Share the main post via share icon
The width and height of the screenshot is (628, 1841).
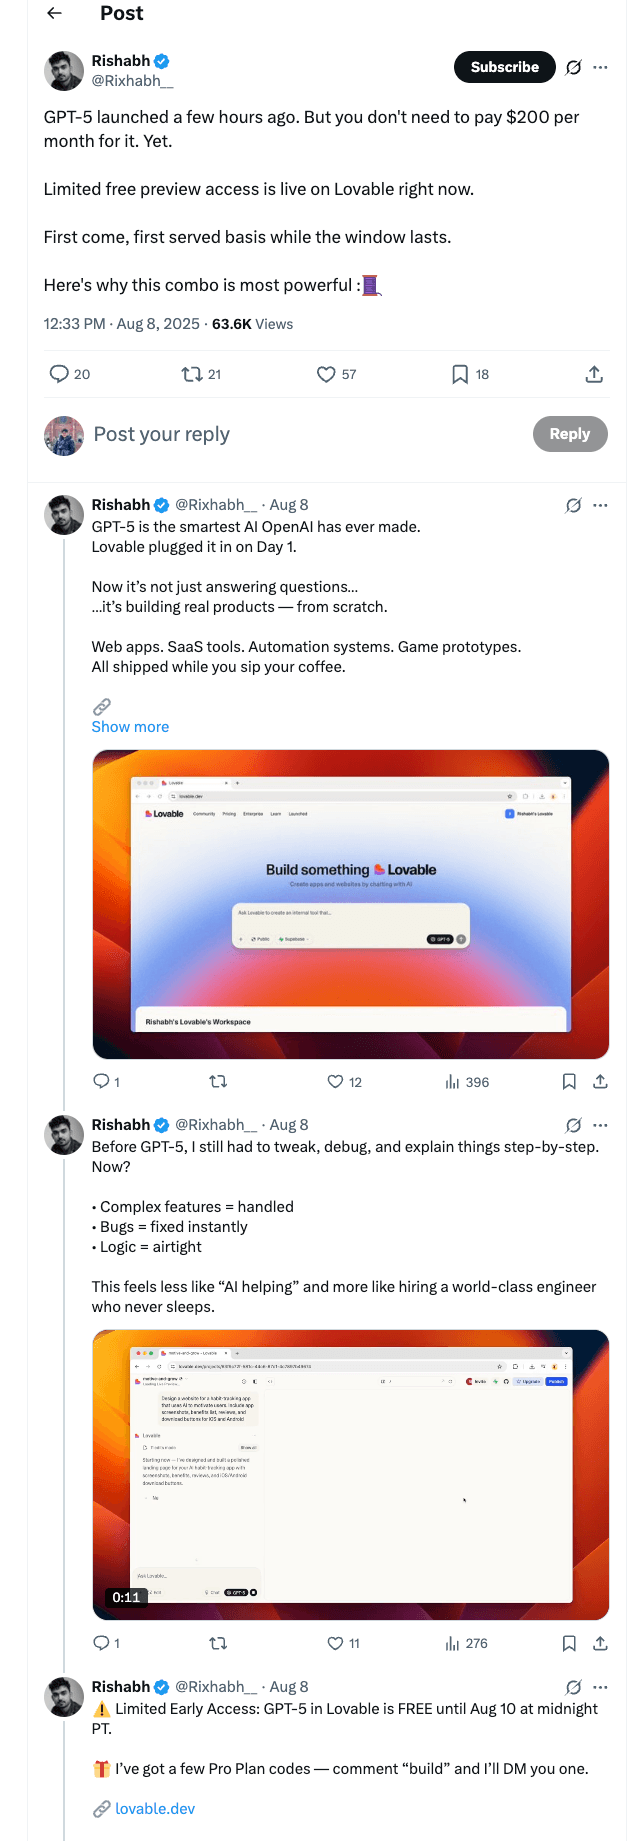594,374
